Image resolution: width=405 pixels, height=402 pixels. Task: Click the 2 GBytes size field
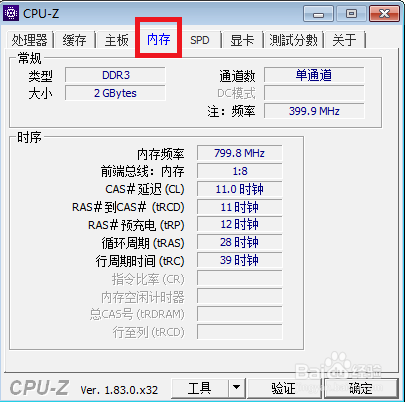[115, 93]
